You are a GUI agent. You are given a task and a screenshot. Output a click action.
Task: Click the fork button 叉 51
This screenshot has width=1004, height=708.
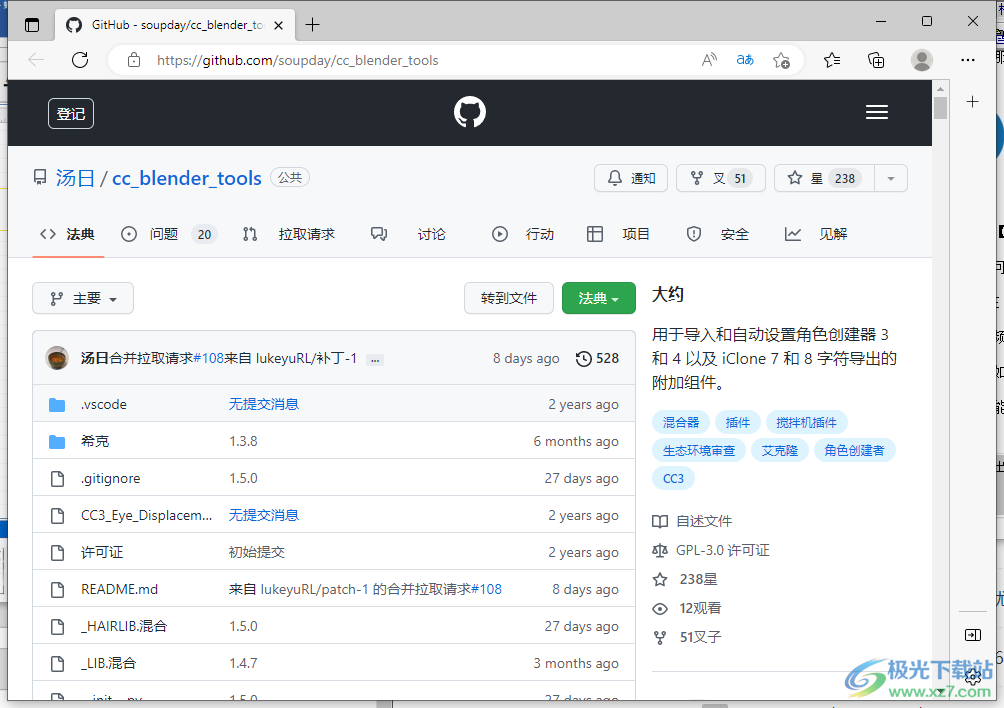pos(721,179)
